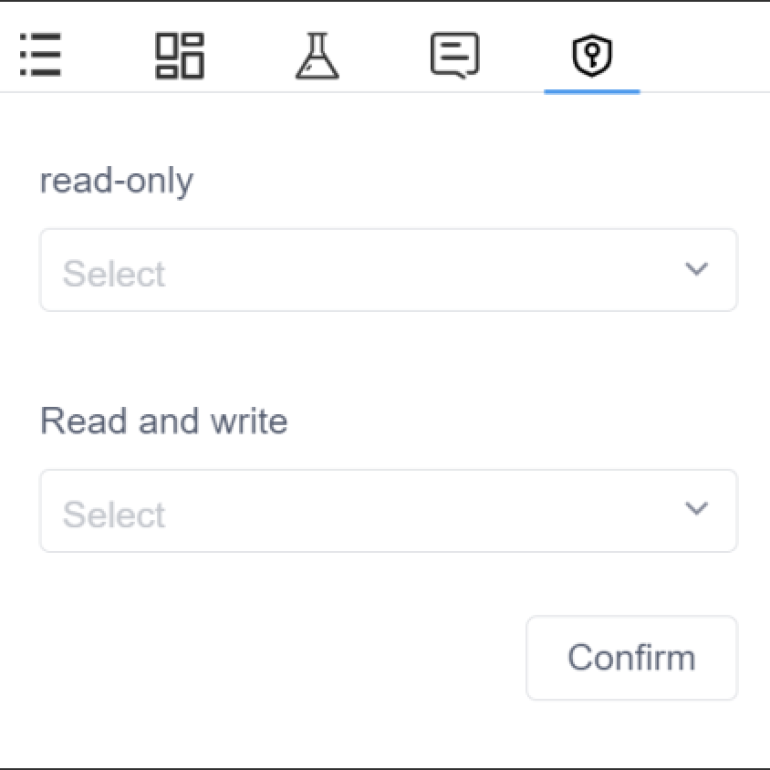Screen dimensions: 770x770
Task: Open the read-only Select combo box
Action: pos(388,270)
